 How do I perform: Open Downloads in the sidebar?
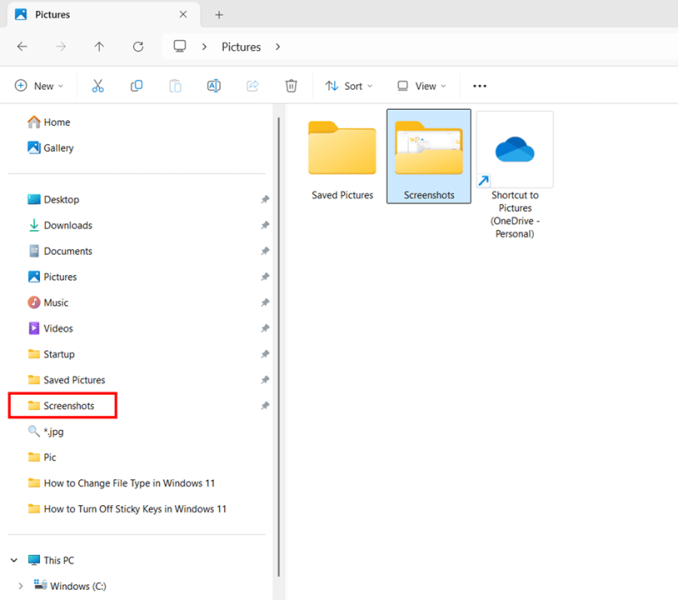(x=60, y=225)
